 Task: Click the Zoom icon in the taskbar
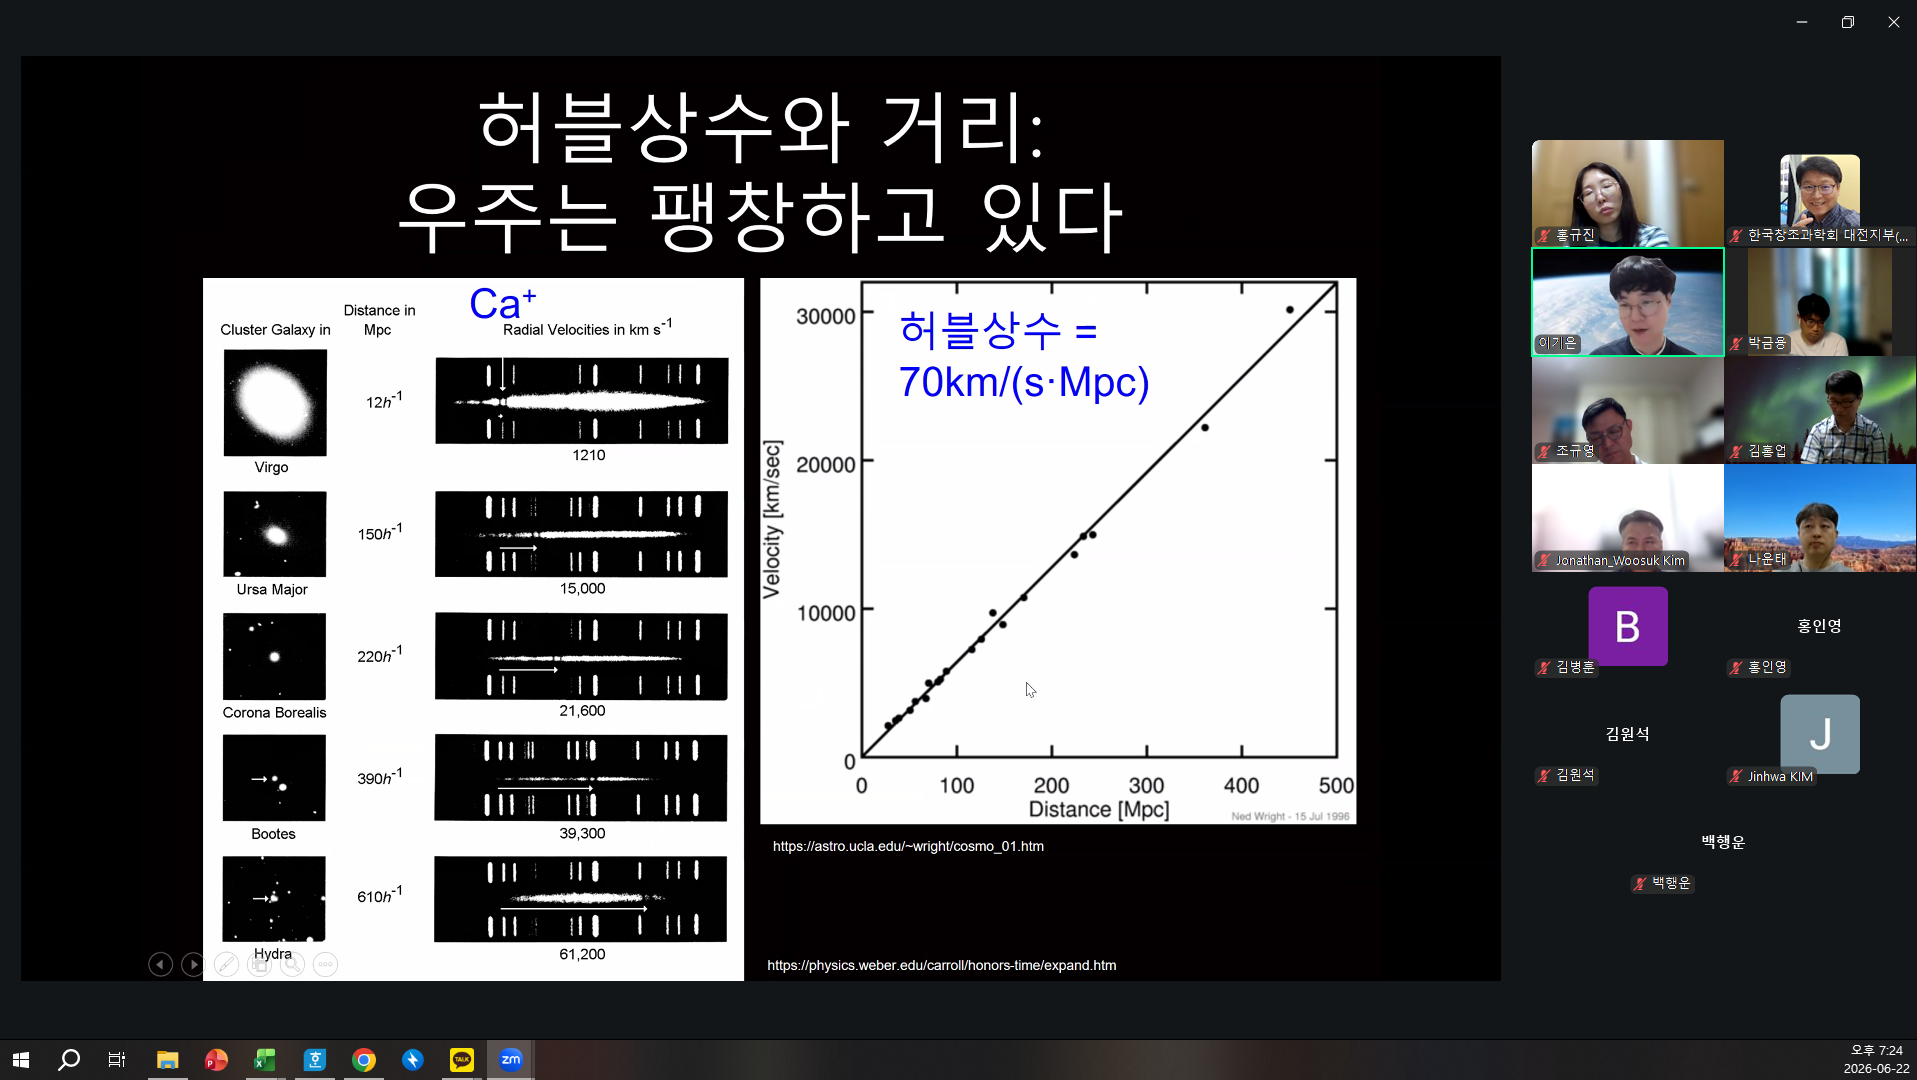tap(511, 1059)
